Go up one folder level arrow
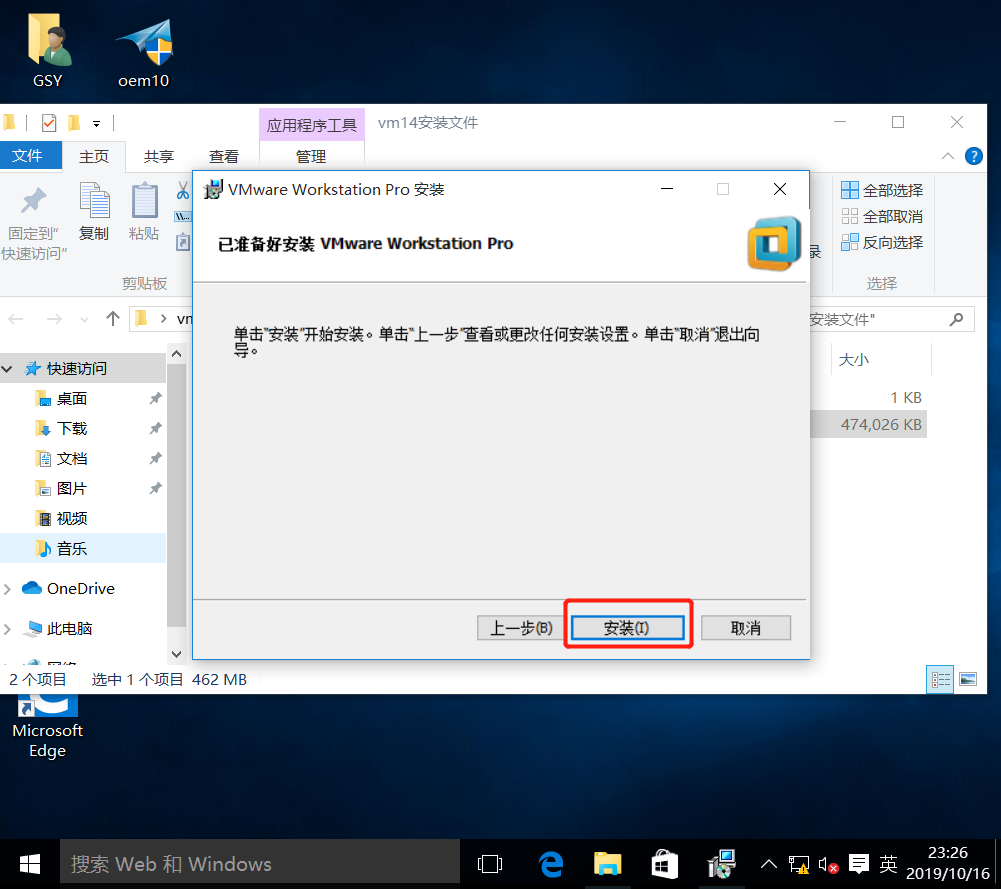 [113, 318]
